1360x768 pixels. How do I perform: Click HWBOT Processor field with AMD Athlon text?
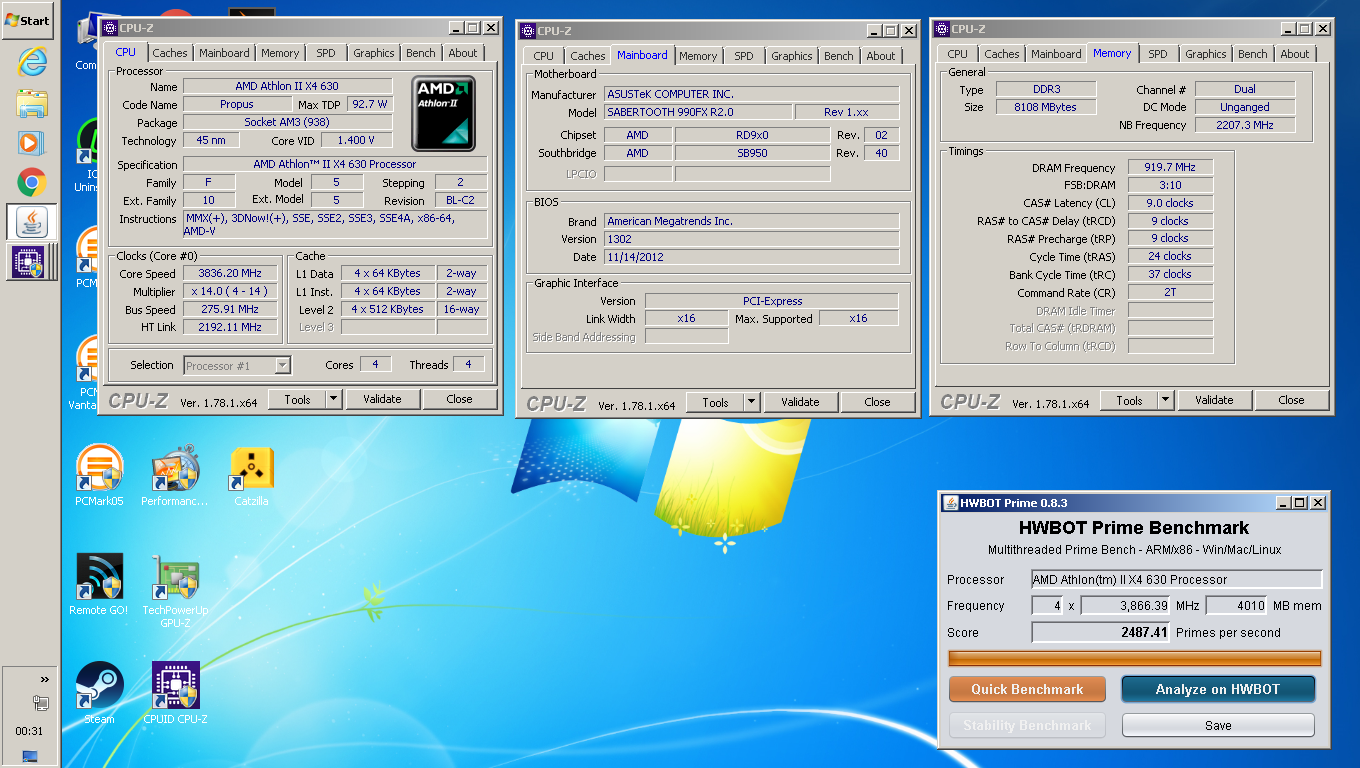[x=1177, y=580]
